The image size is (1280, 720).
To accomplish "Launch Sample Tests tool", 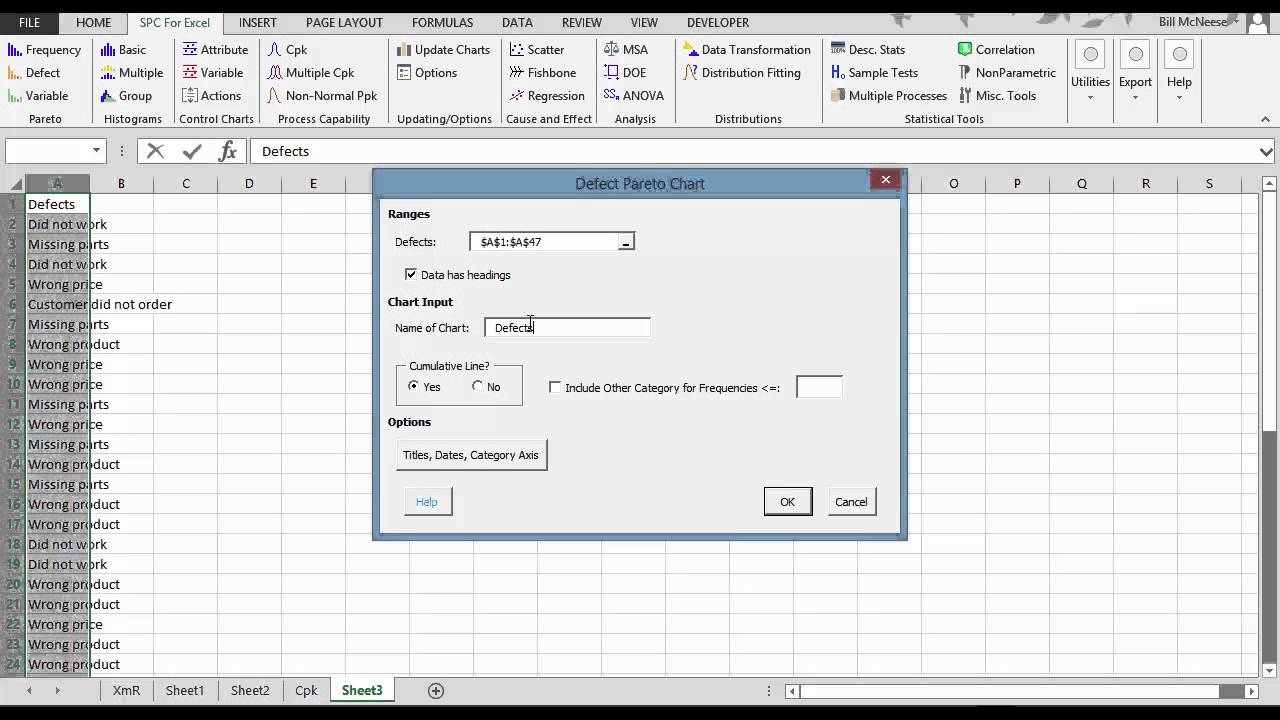I will coord(874,72).
